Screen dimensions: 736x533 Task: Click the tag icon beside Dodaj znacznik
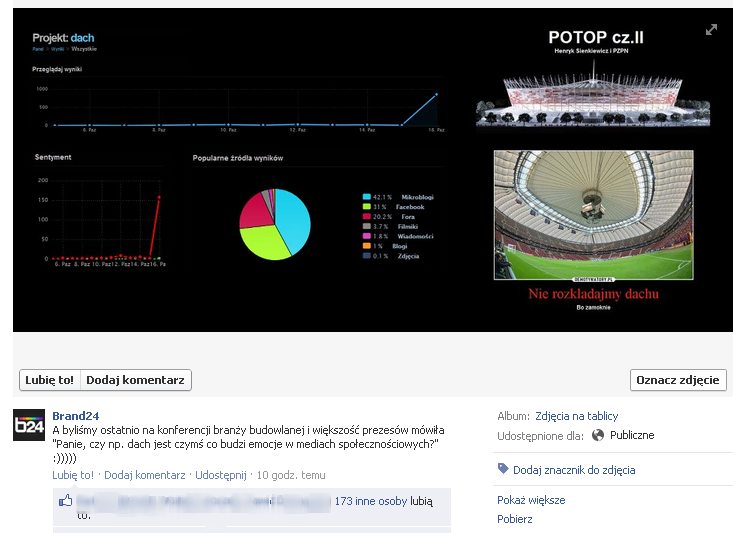[x=502, y=469]
